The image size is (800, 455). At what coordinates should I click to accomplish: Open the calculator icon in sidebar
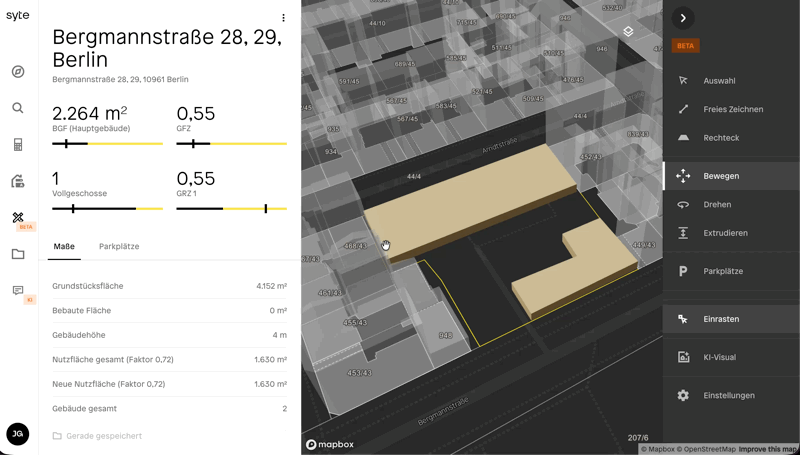[x=18, y=145]
